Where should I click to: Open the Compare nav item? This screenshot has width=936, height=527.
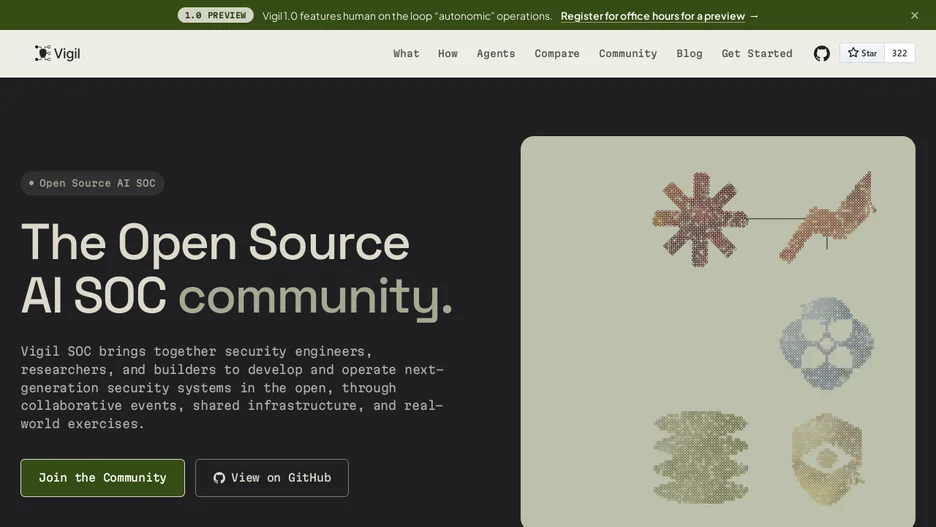pyautogui.click(x=557, y=53)
